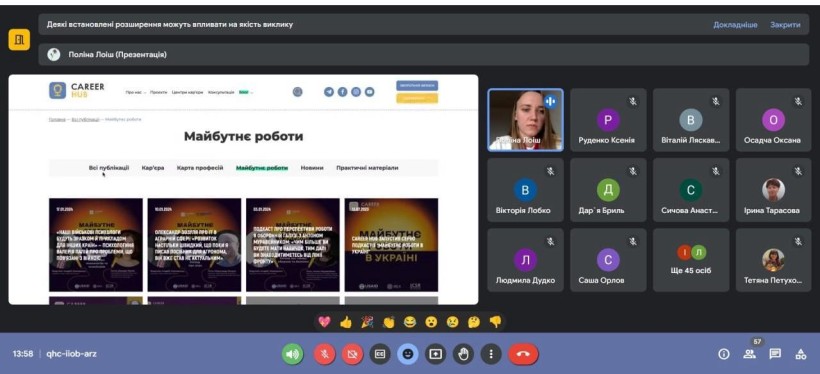Enable closed captions with CC button
Image resolution: width=820 pixels, height=374 pixels.
tap(380, 354)
